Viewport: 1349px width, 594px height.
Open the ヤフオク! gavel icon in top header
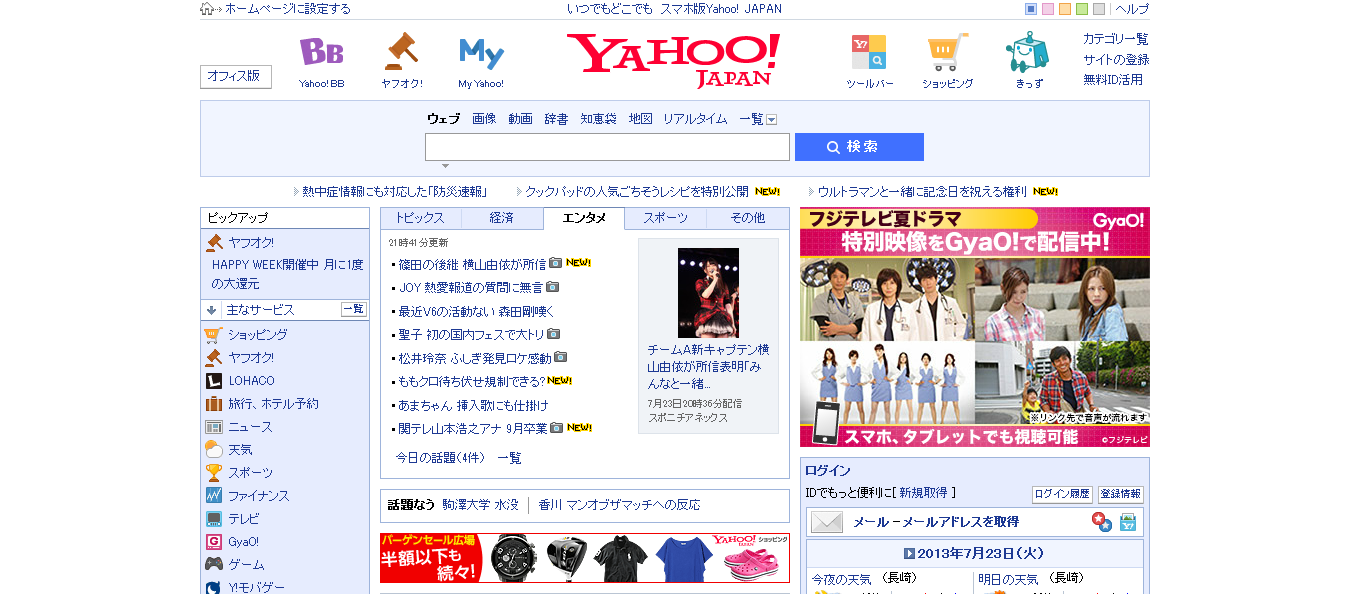tap(401, 51)
